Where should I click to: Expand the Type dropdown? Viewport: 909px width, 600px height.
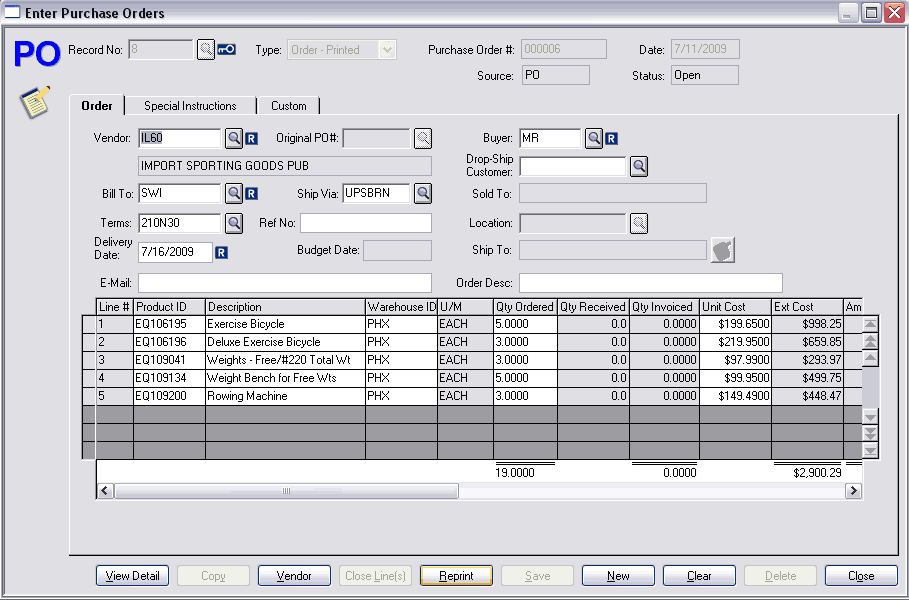point(388,50)
